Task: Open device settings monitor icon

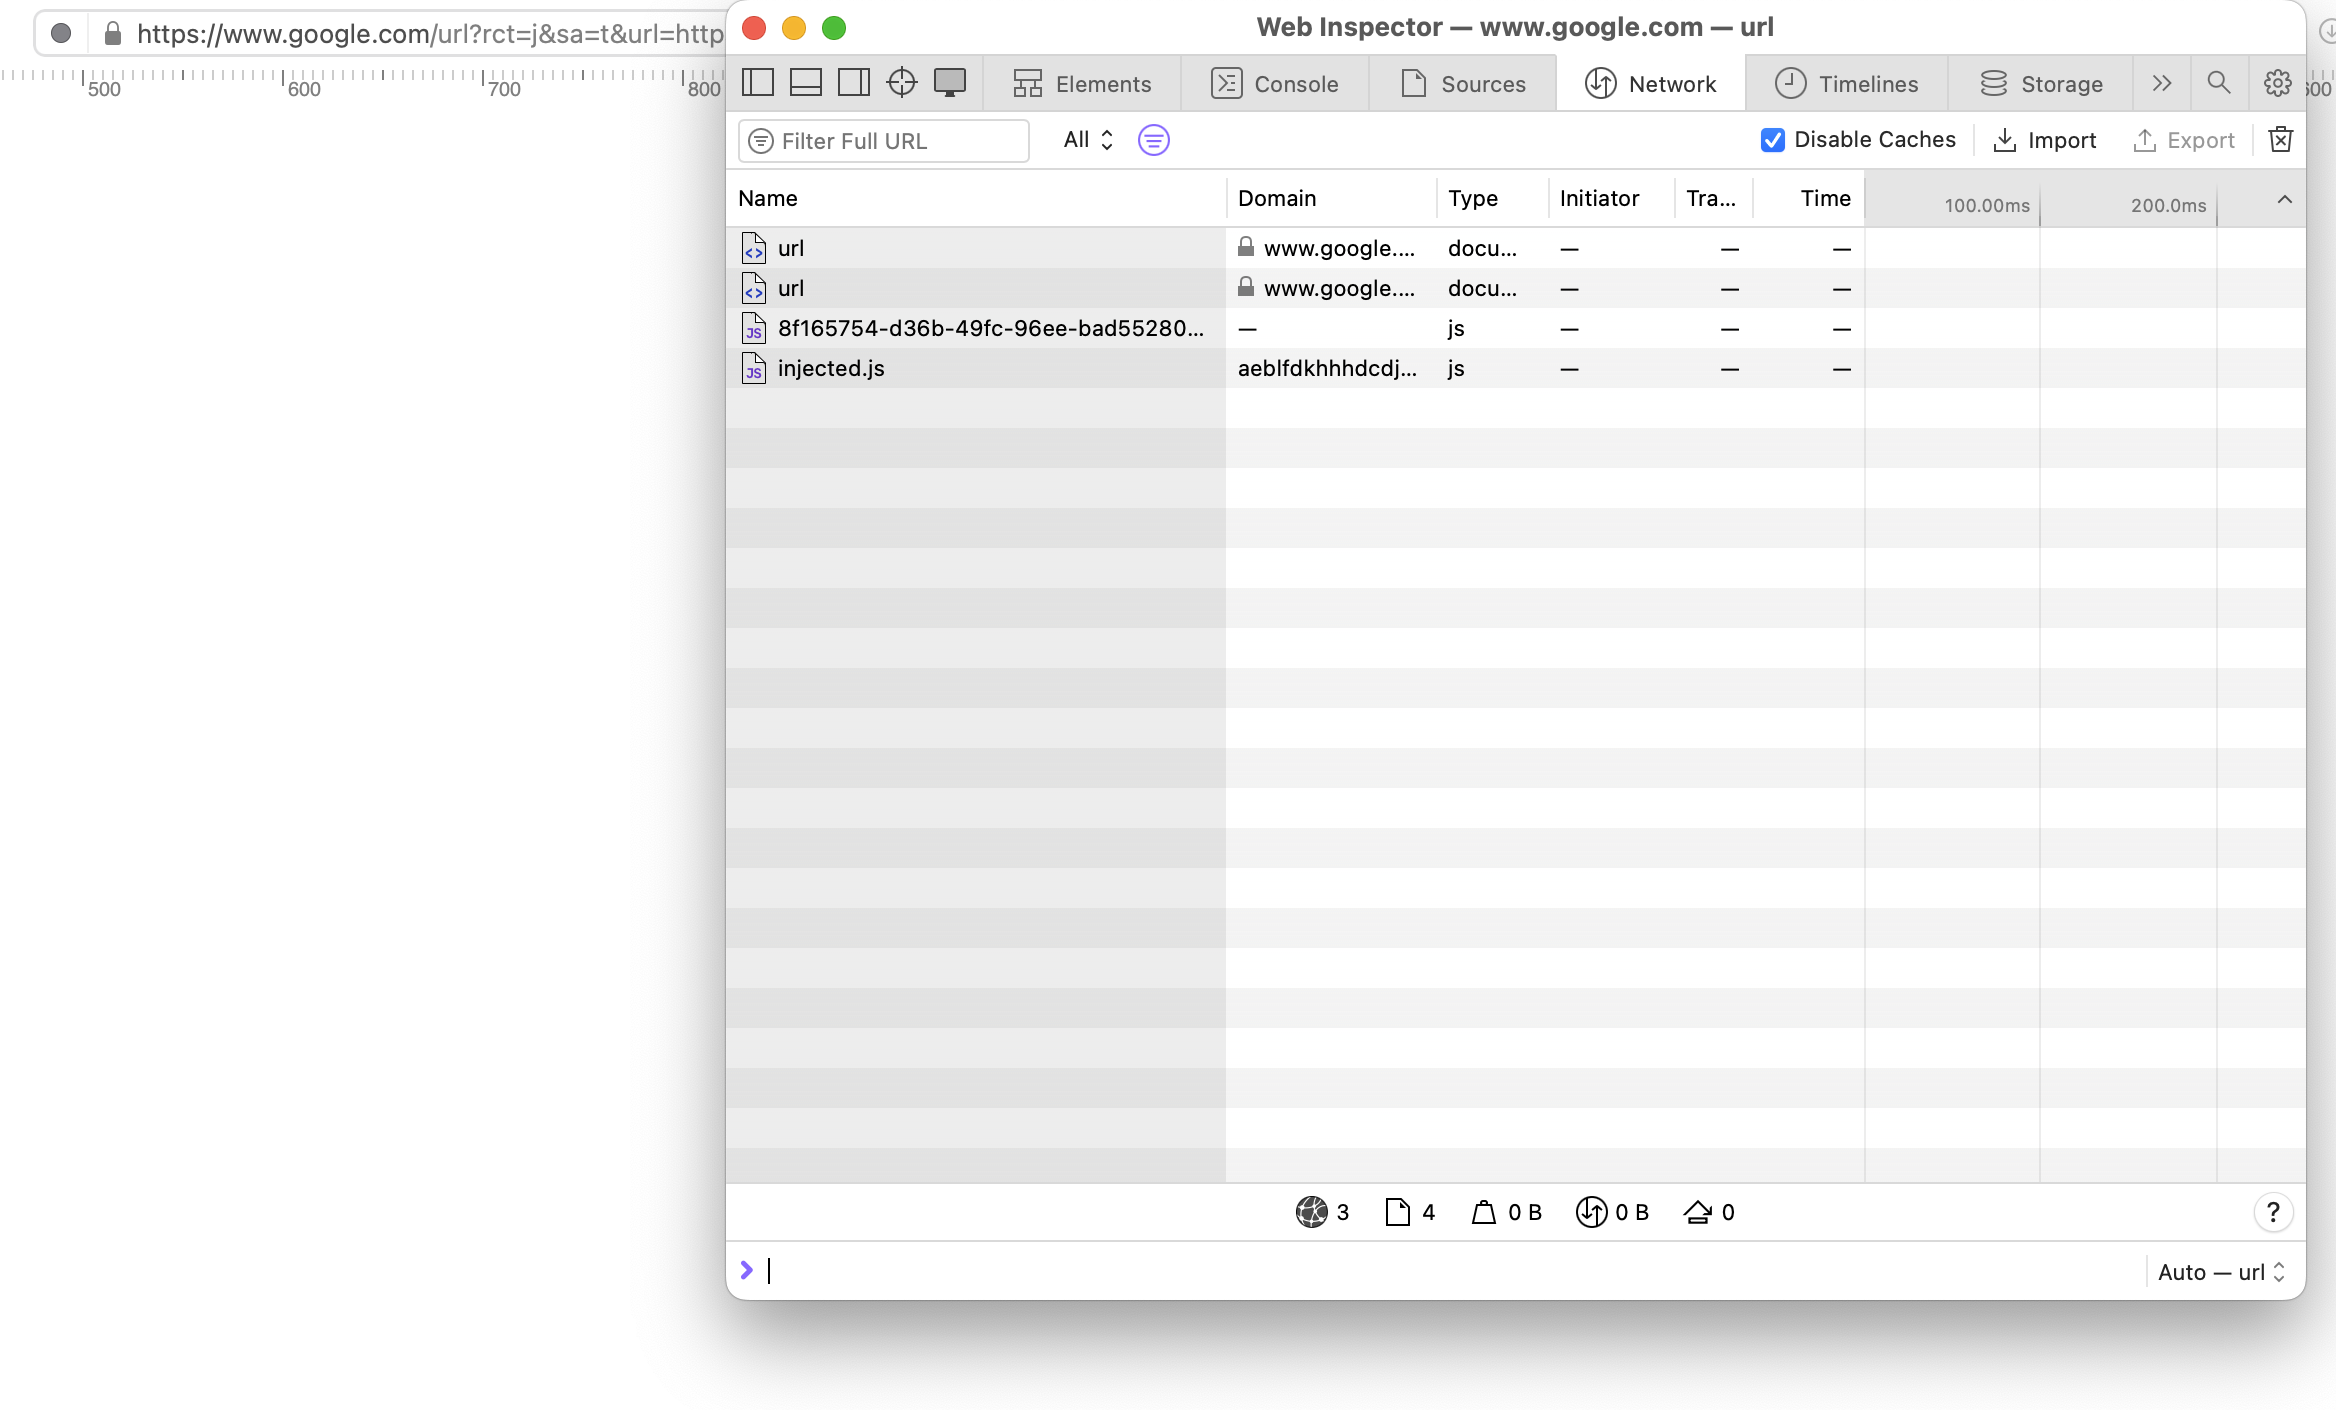Action: [949, 83]
